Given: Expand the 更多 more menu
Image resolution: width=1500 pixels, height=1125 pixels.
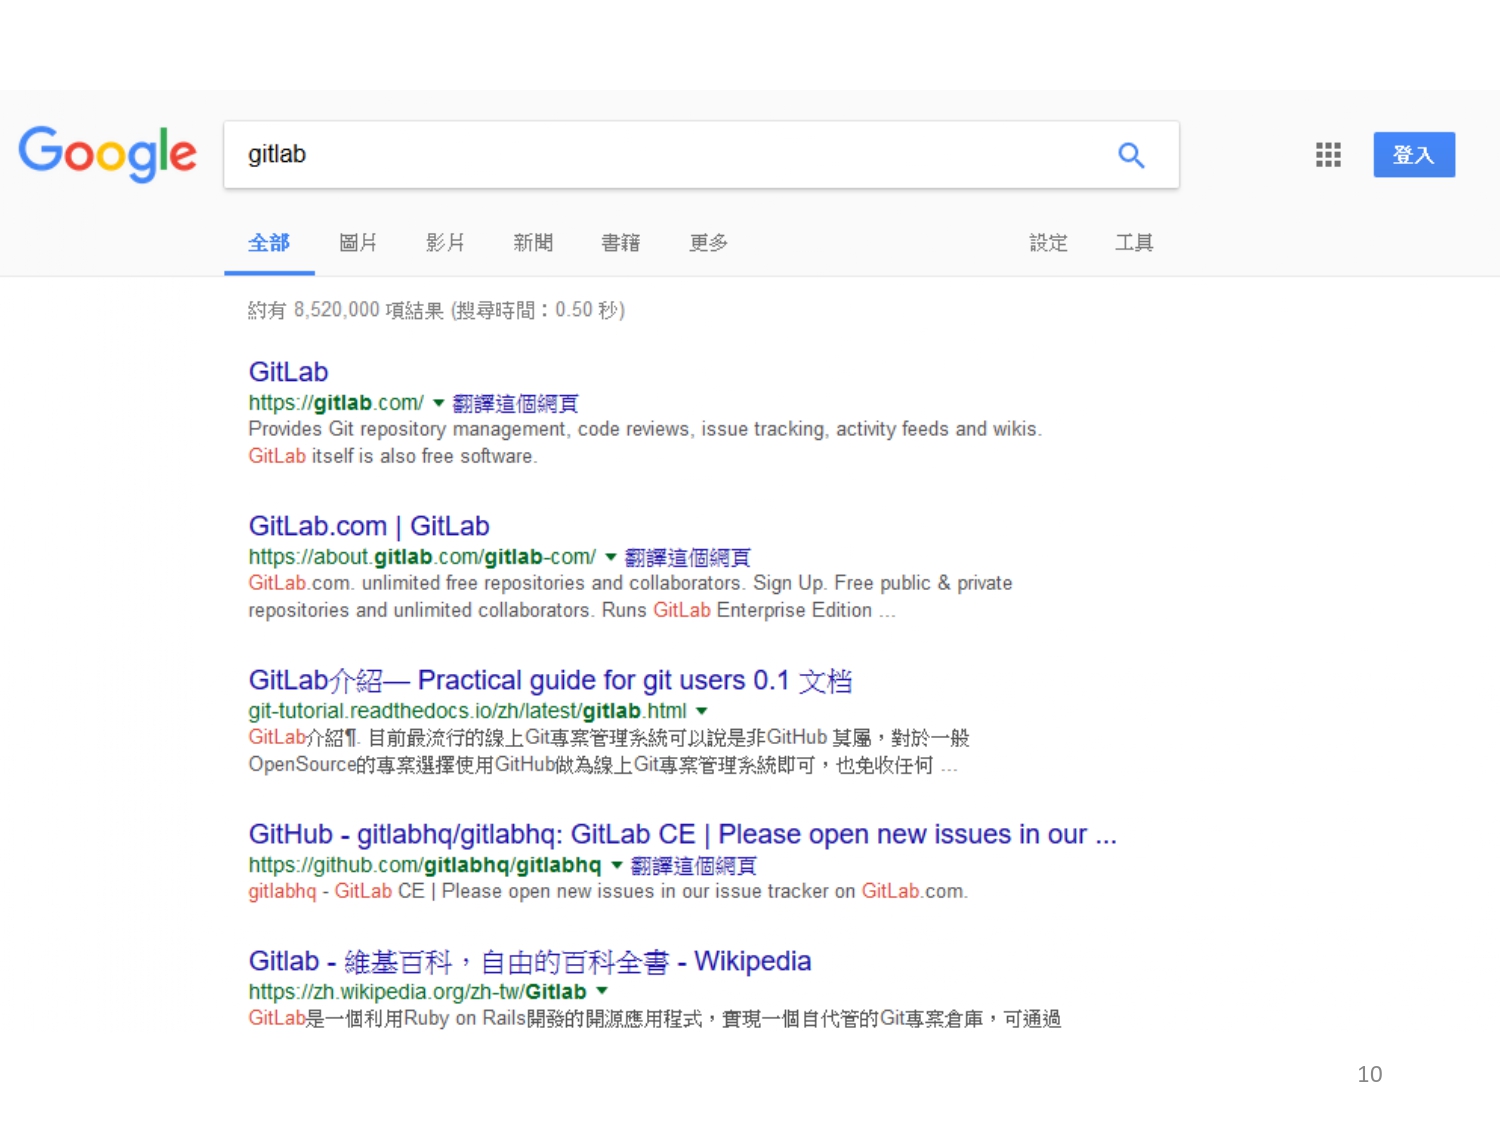Looking at the screenshot, I should 708,243.
